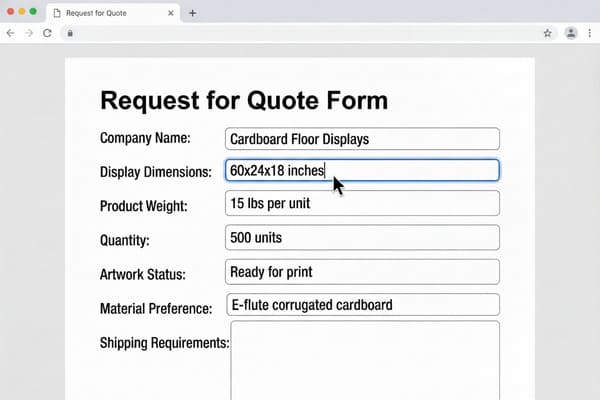
Task: Reload the page with the refresh icon
Action: click(x=47, y=33)
